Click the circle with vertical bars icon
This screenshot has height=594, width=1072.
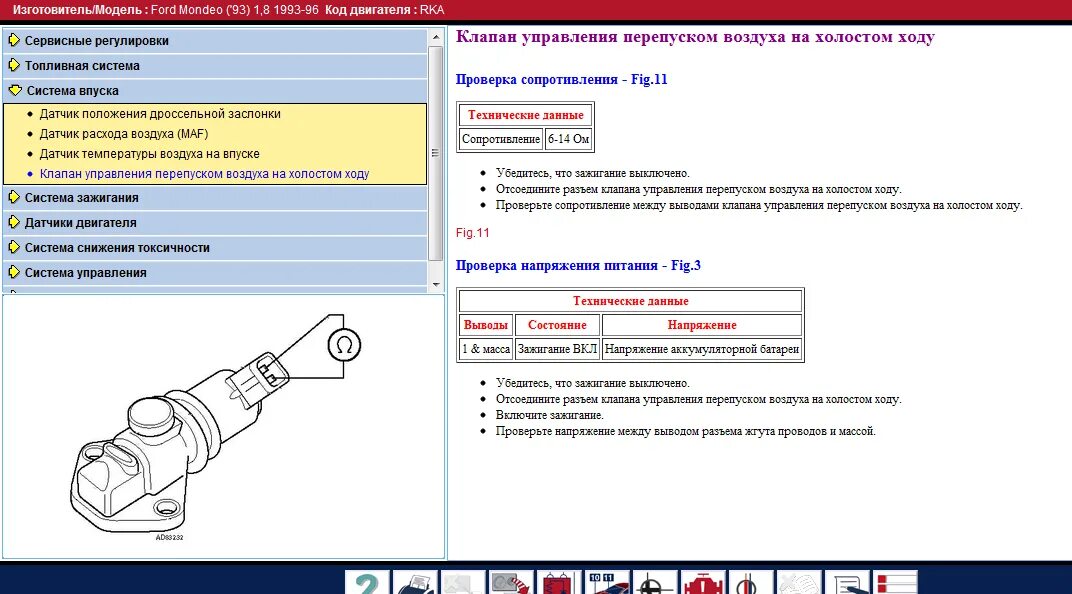coord(751,582)
